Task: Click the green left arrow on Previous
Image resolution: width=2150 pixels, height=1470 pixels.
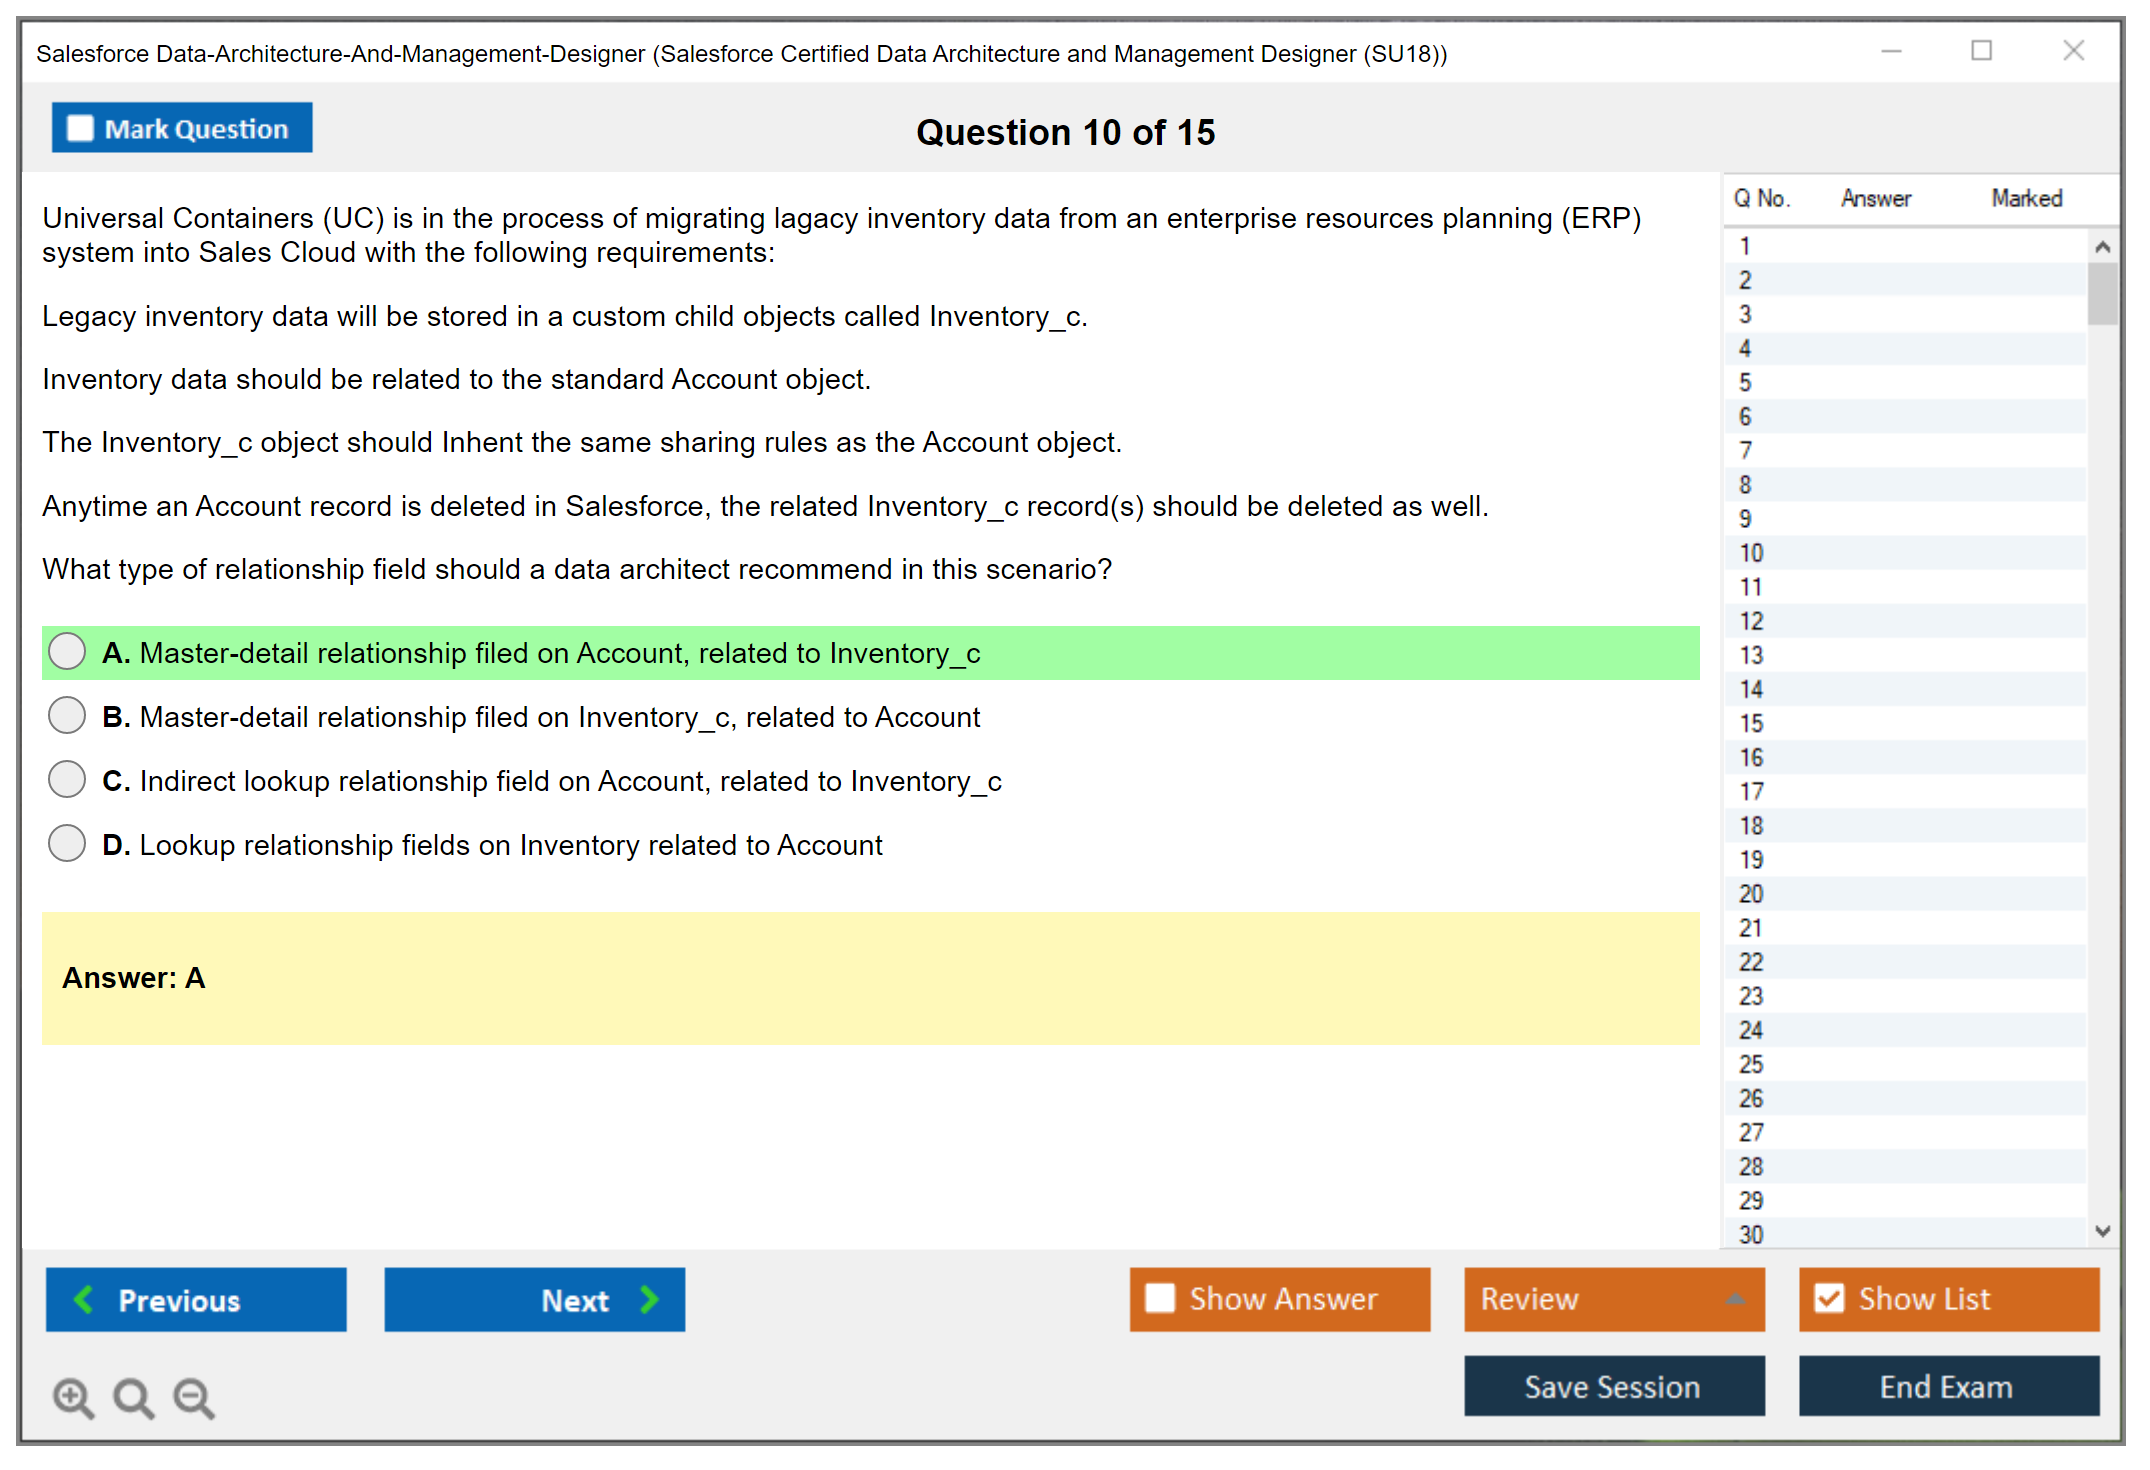Action: pyautogui.click(x=84, y=1299)
